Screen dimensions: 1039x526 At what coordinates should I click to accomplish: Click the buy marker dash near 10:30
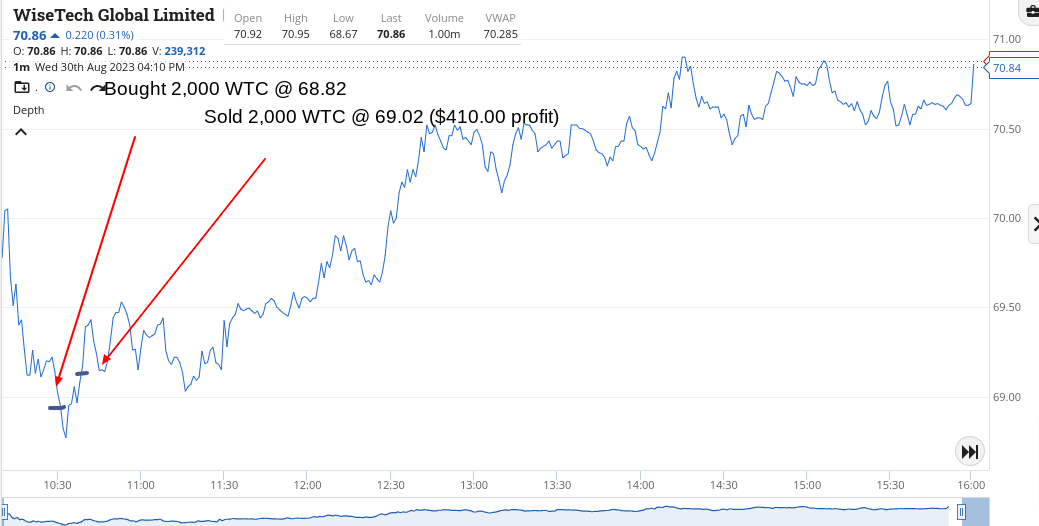click(x=57, y=408)
